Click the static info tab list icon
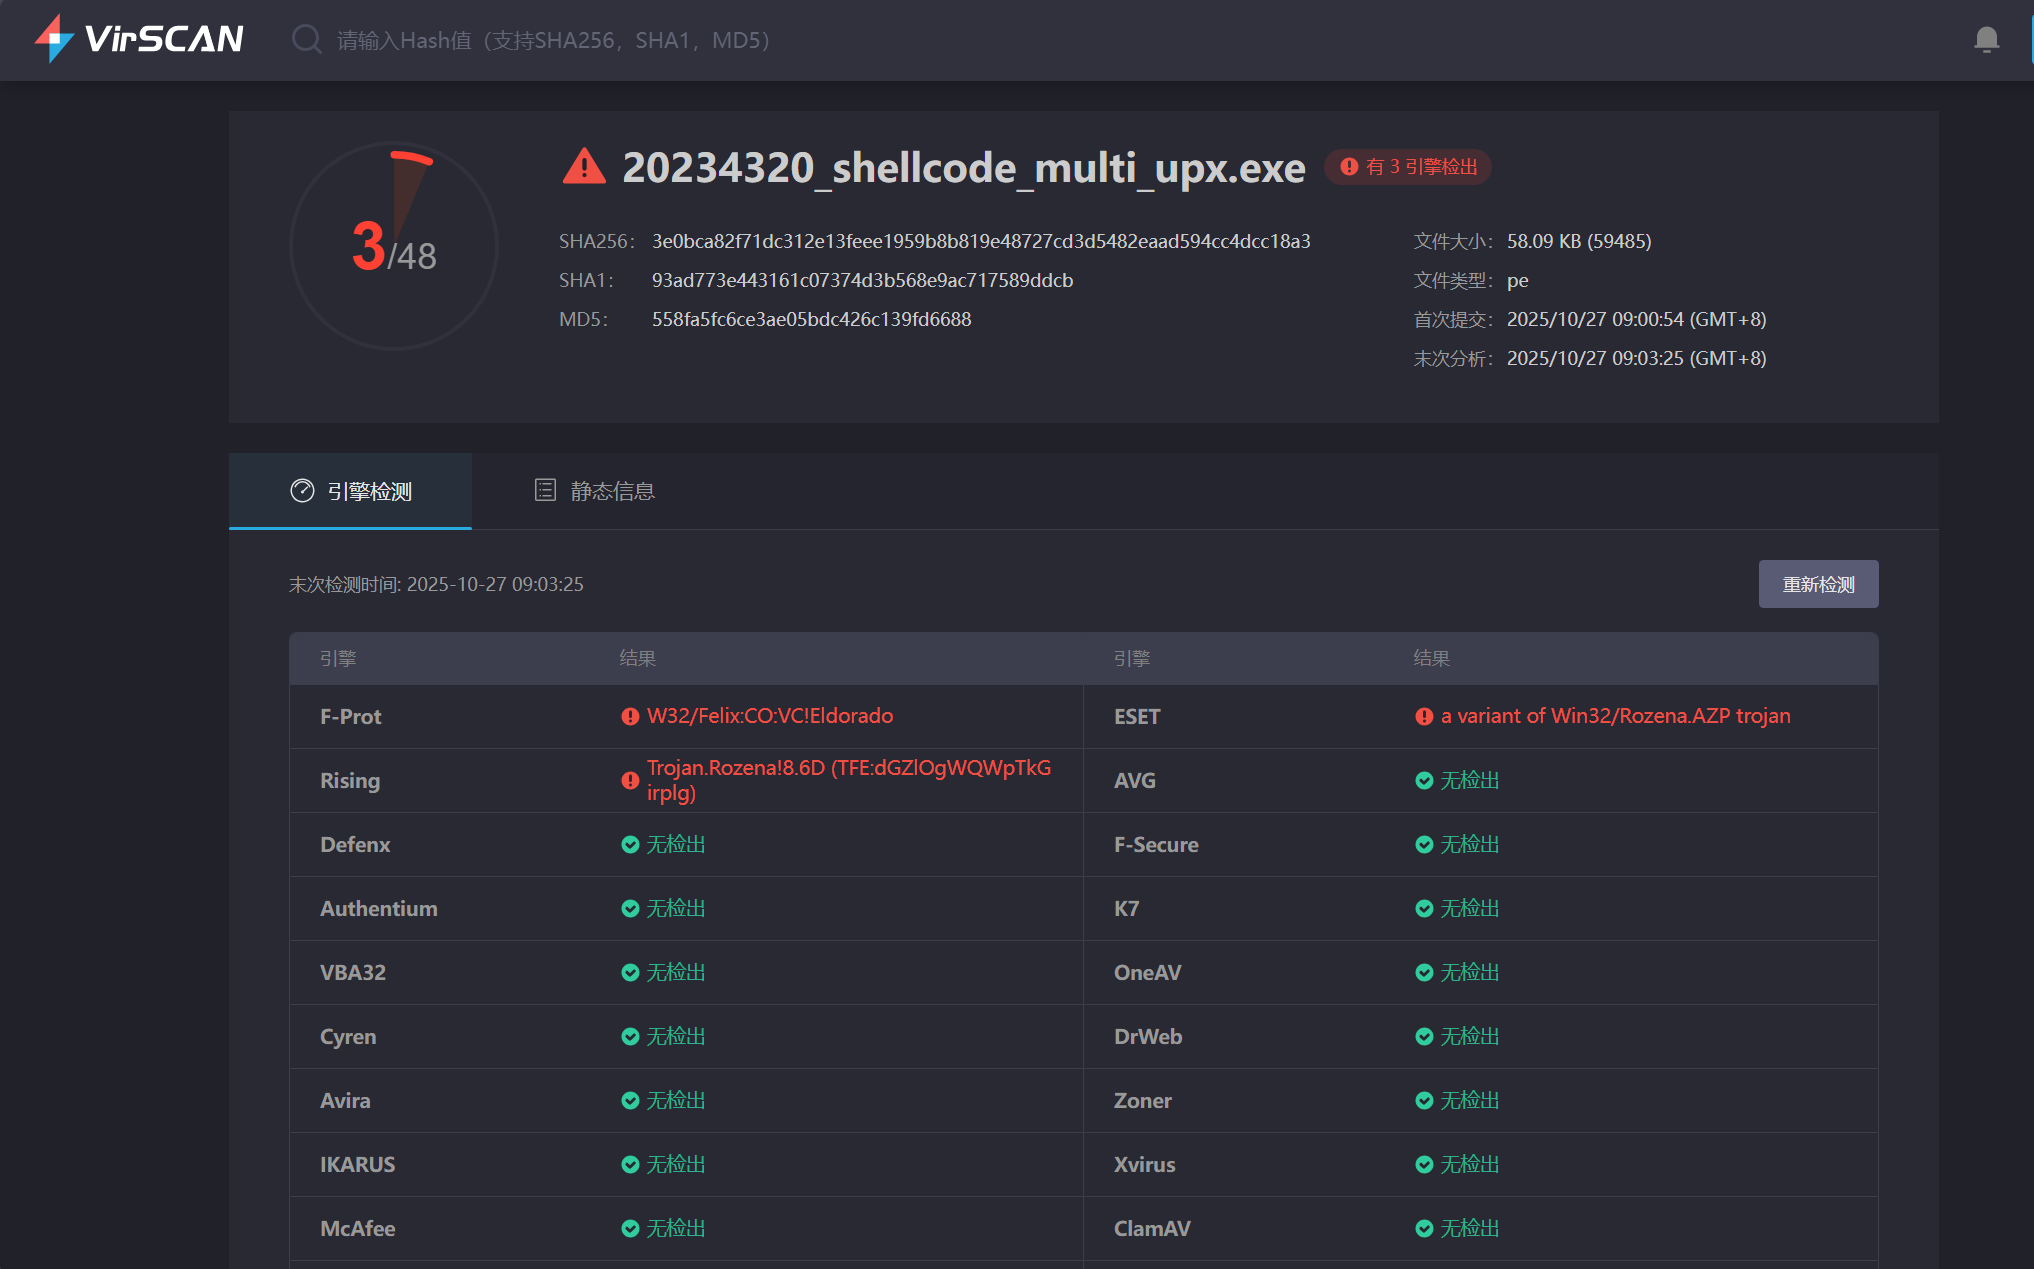This screenshot has height=1269, width=2034. coord(545,490)
